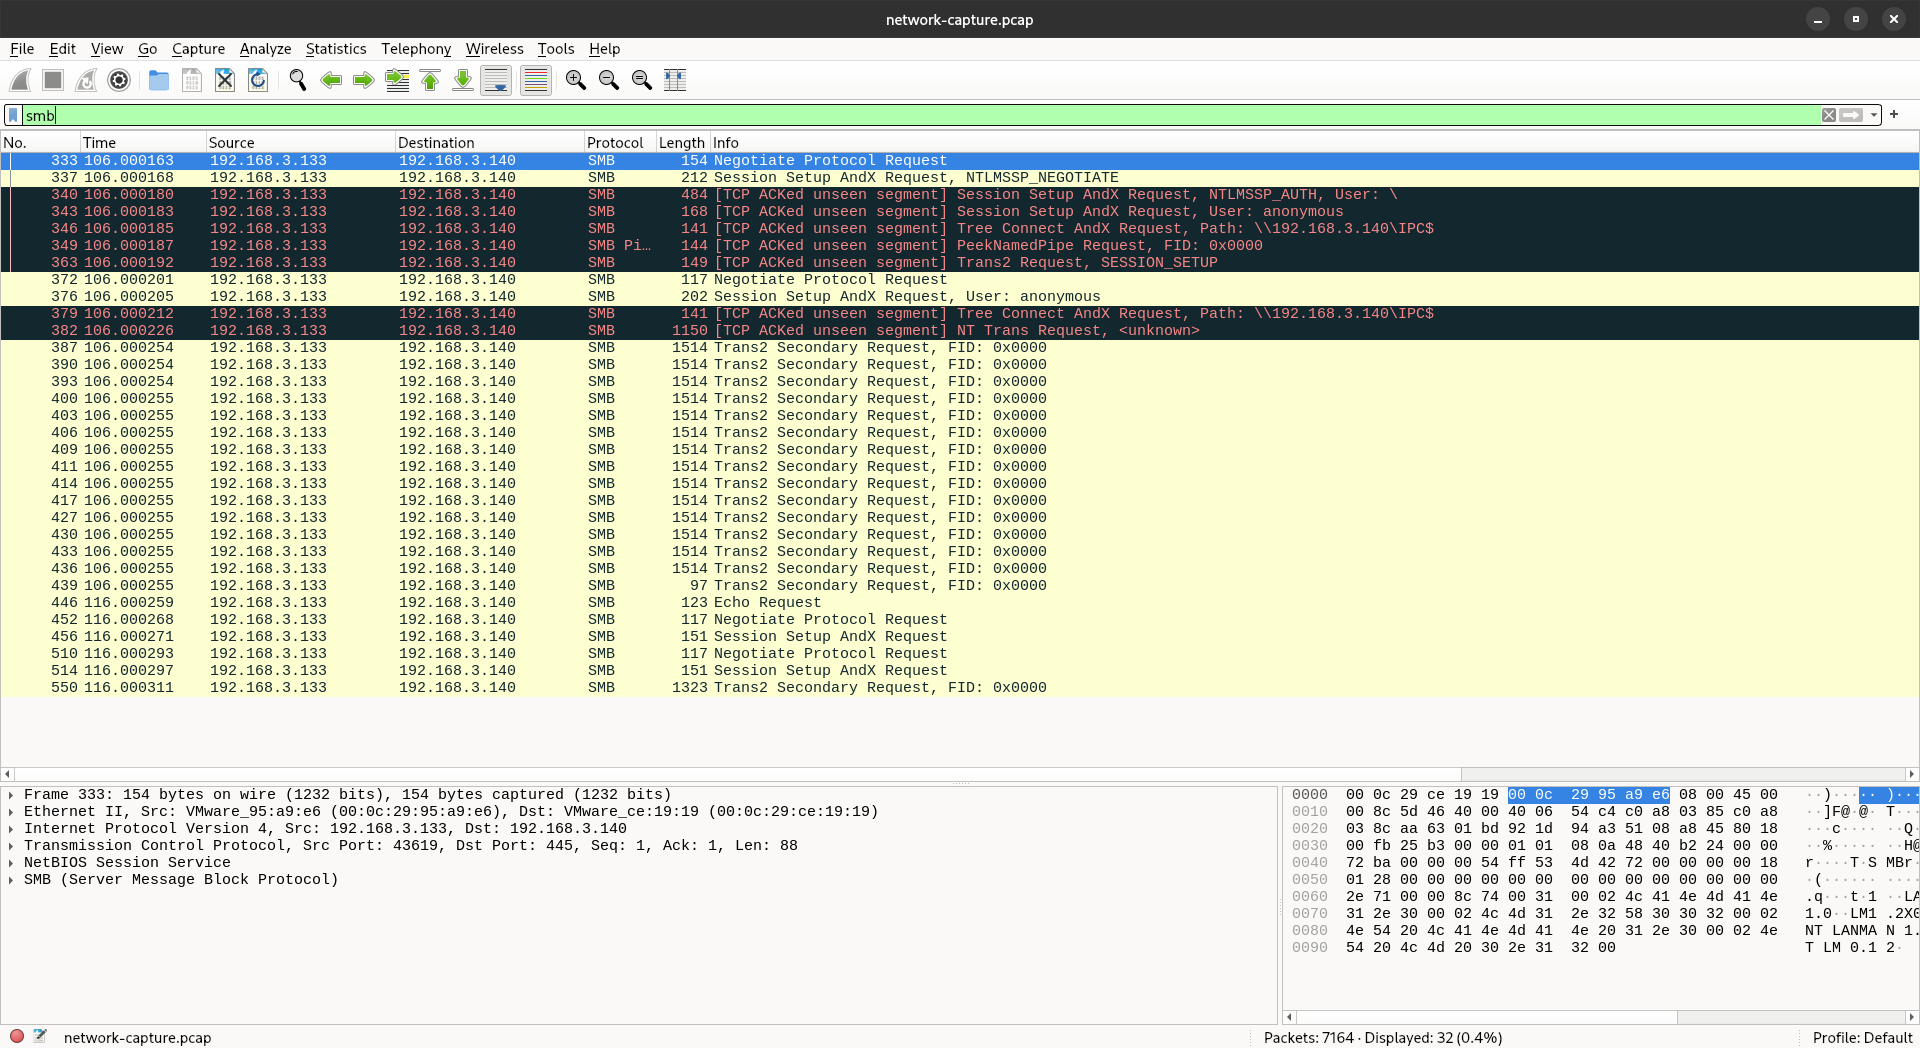Click the display filter bookmark icon

pyautogui.click(x=13, y=115)
